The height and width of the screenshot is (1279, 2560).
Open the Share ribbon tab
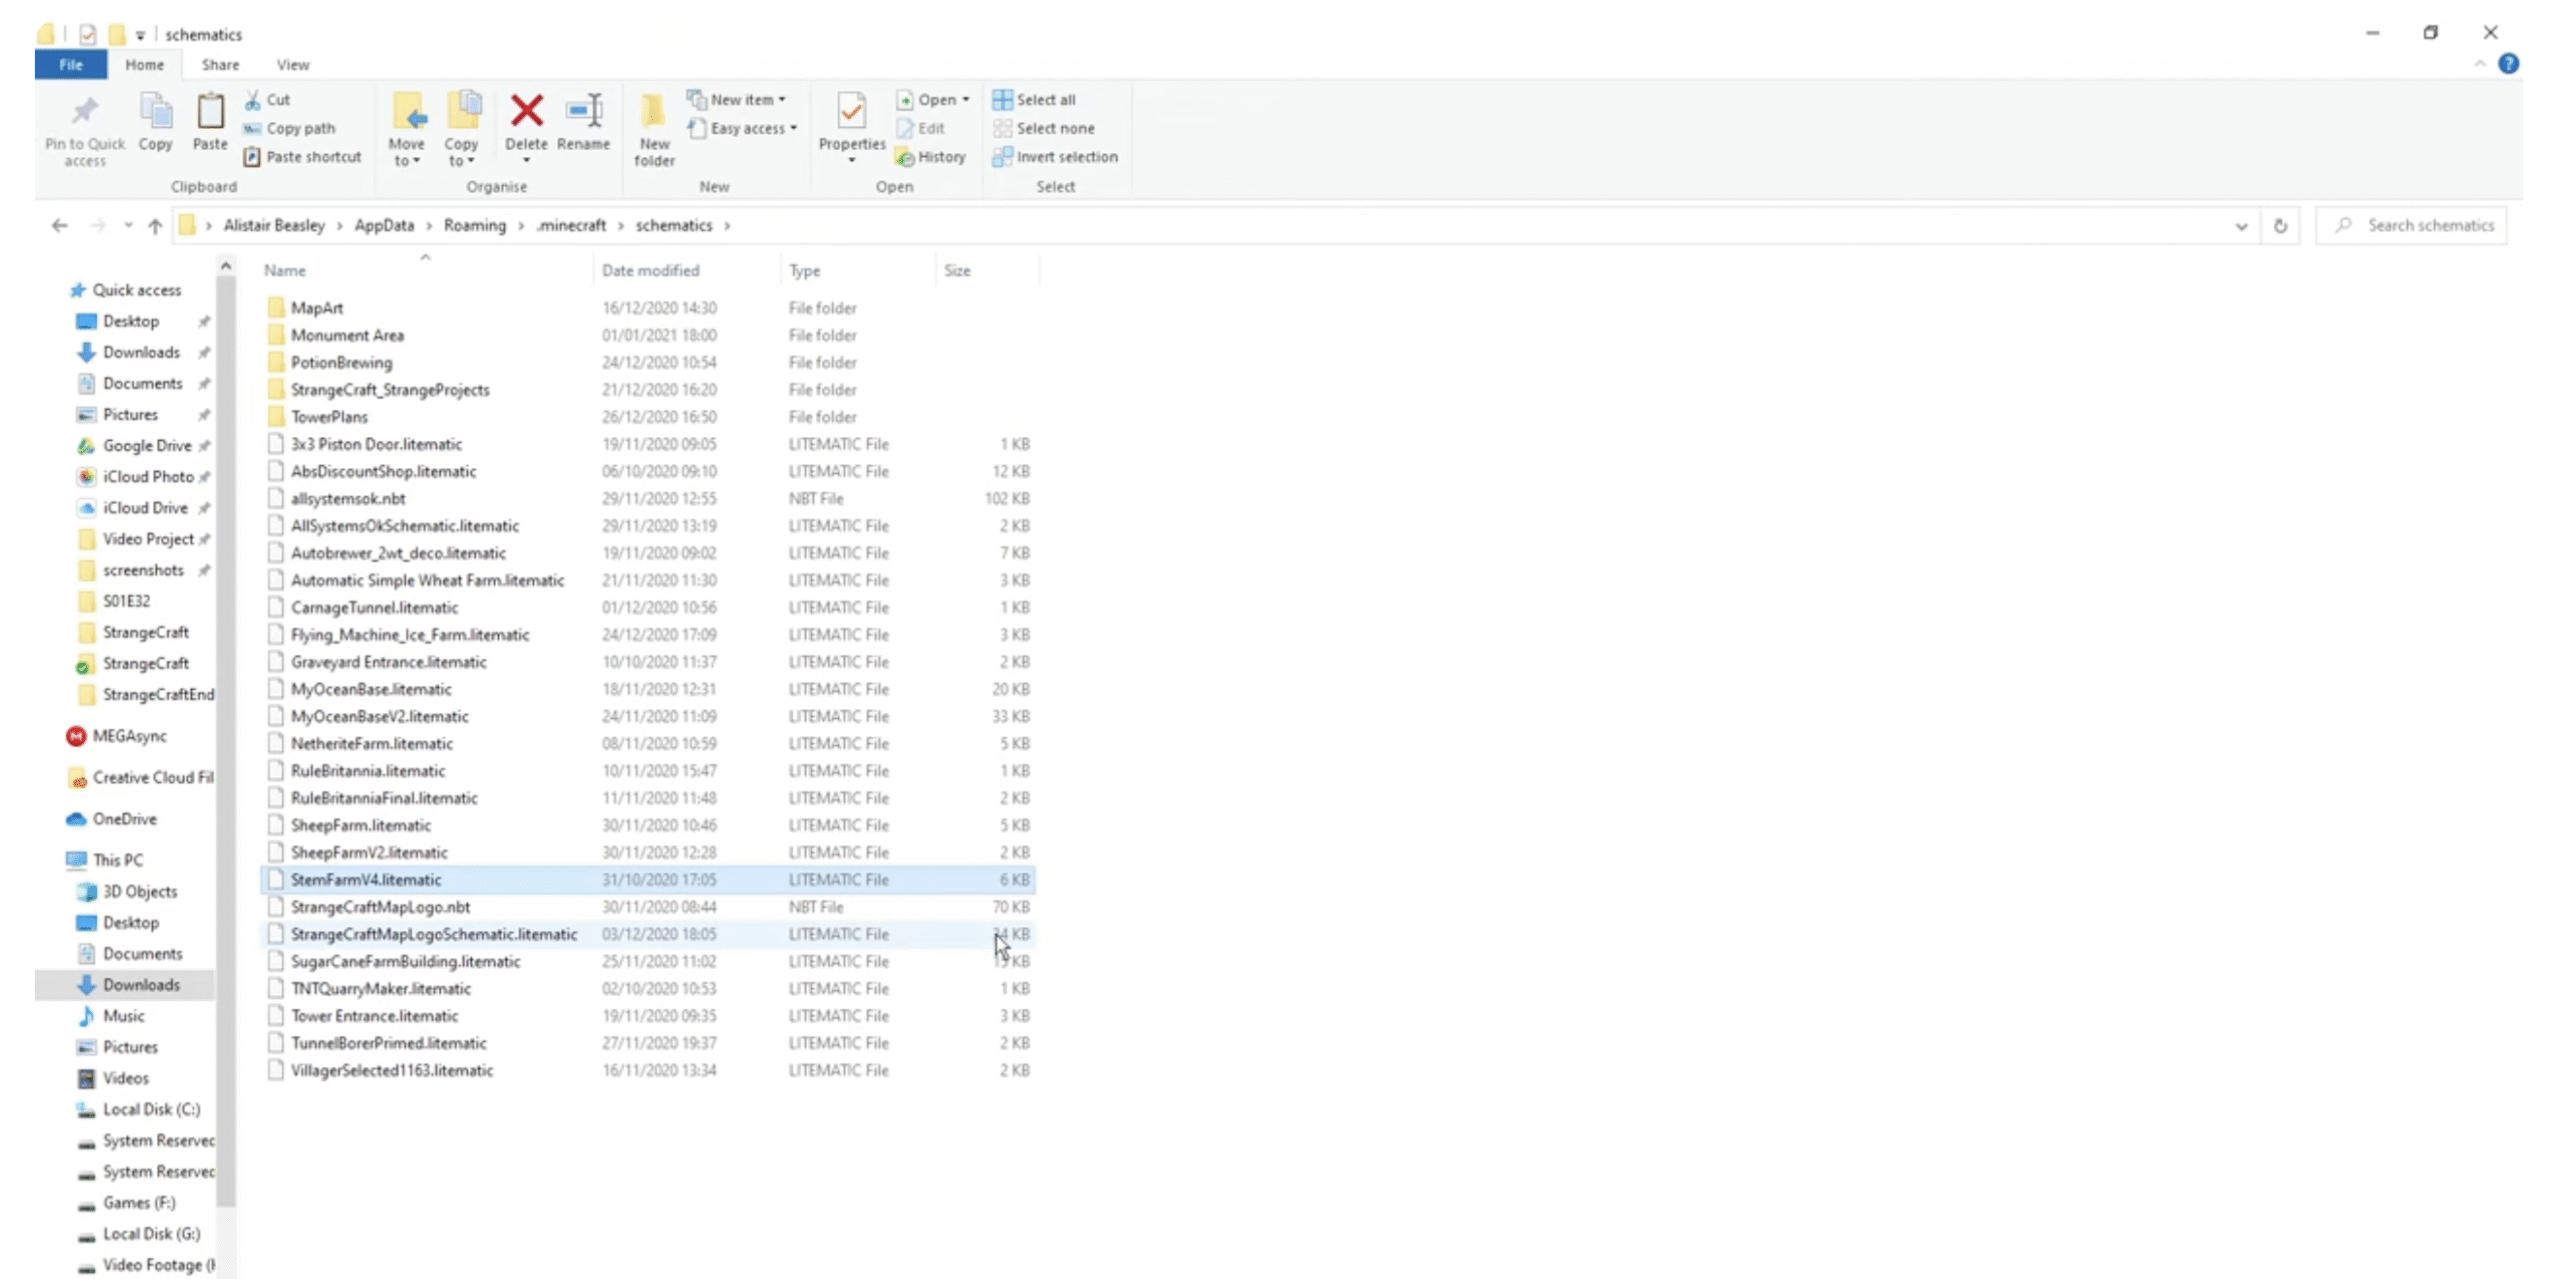220,65
